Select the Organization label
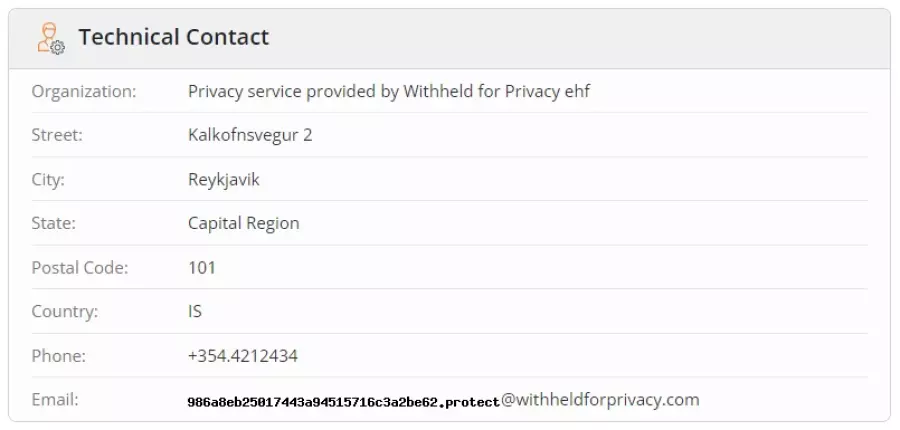The height and width of the screenshot is (430, 900). [x=84, y=91]
